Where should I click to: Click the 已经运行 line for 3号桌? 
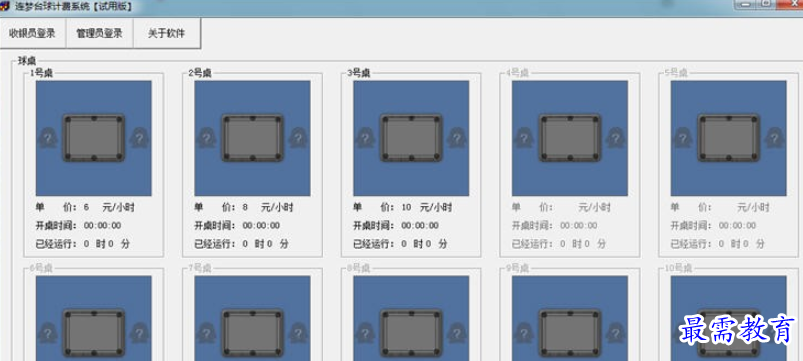click(400, 244)
